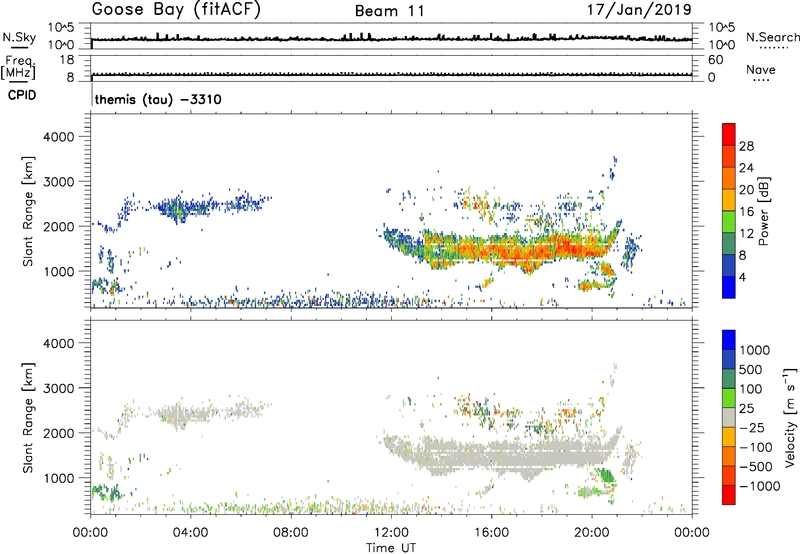Click the top blue segment of velocity colorbar

(x=729, y=340)
